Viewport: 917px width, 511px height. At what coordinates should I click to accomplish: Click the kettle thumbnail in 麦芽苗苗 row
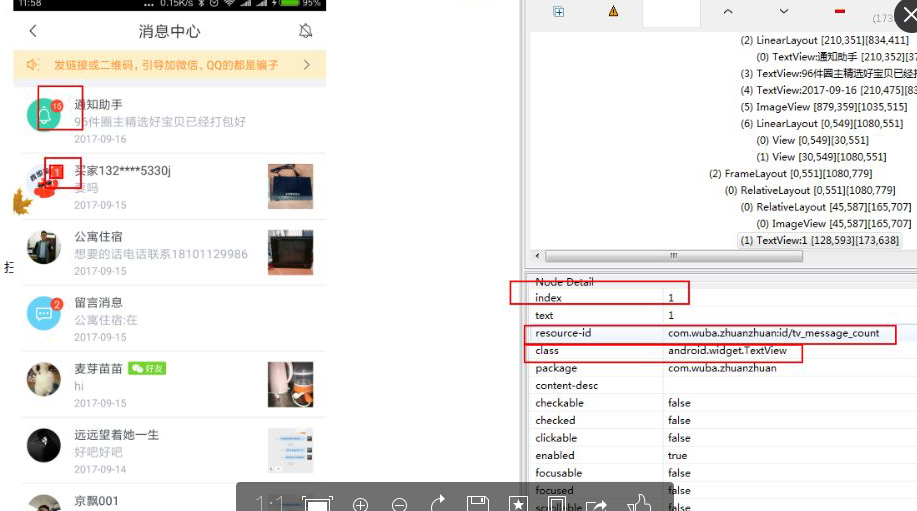click(x=290, y=385)
